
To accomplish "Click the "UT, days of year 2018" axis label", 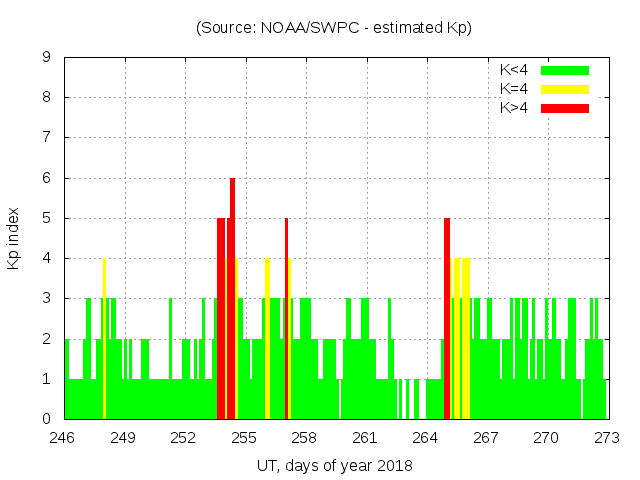I will click(x=333, y=466).
